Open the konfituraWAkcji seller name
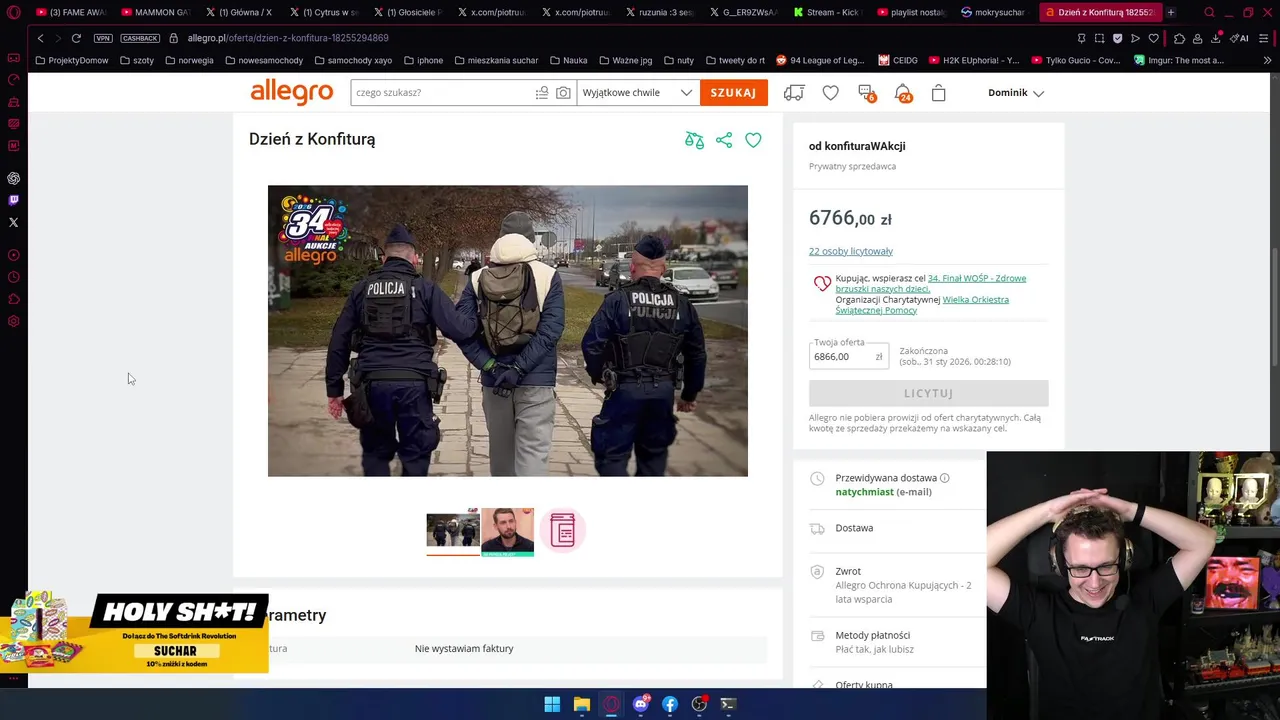Viewport: 1280px width, 720px height. click(x=864, y=146)
